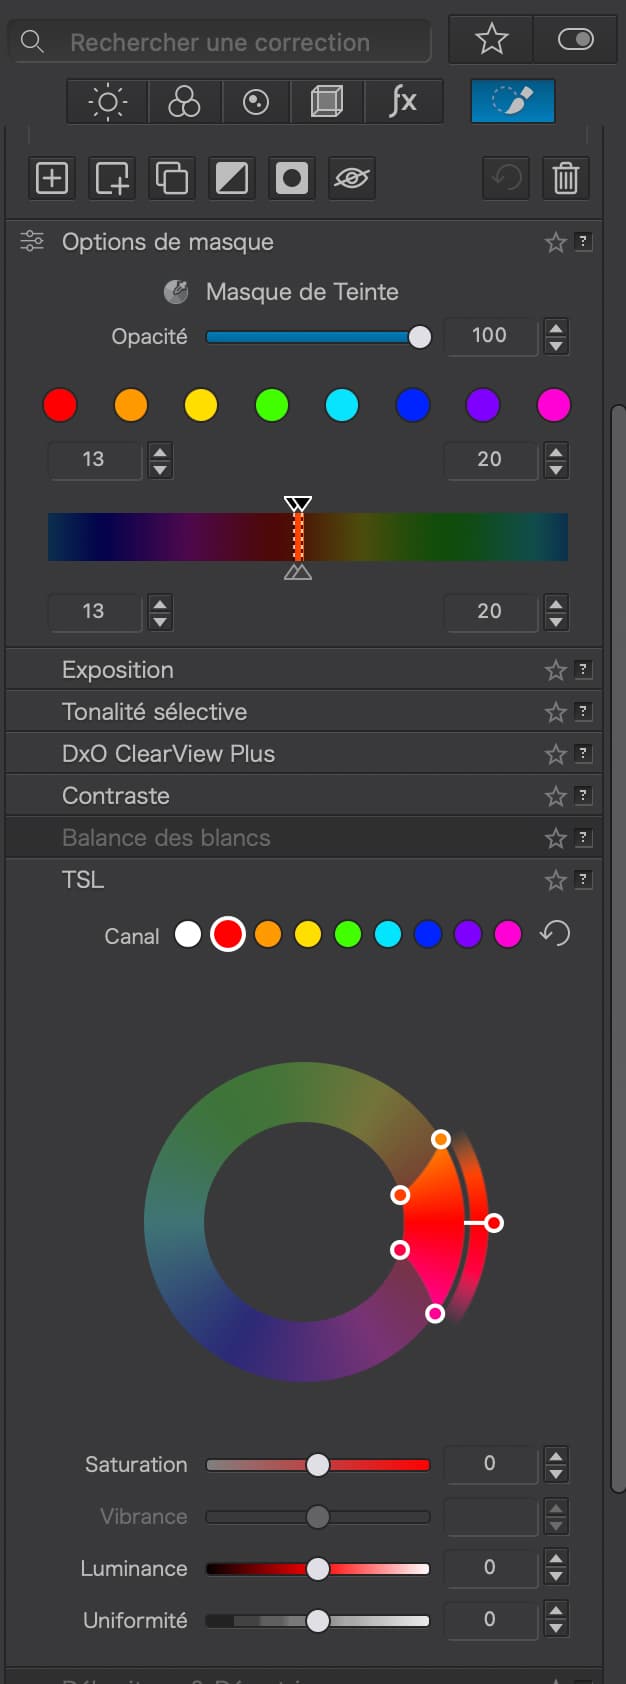Show favorite corrections with the top star
This screenshot has width=626, height=1684.
491,40
